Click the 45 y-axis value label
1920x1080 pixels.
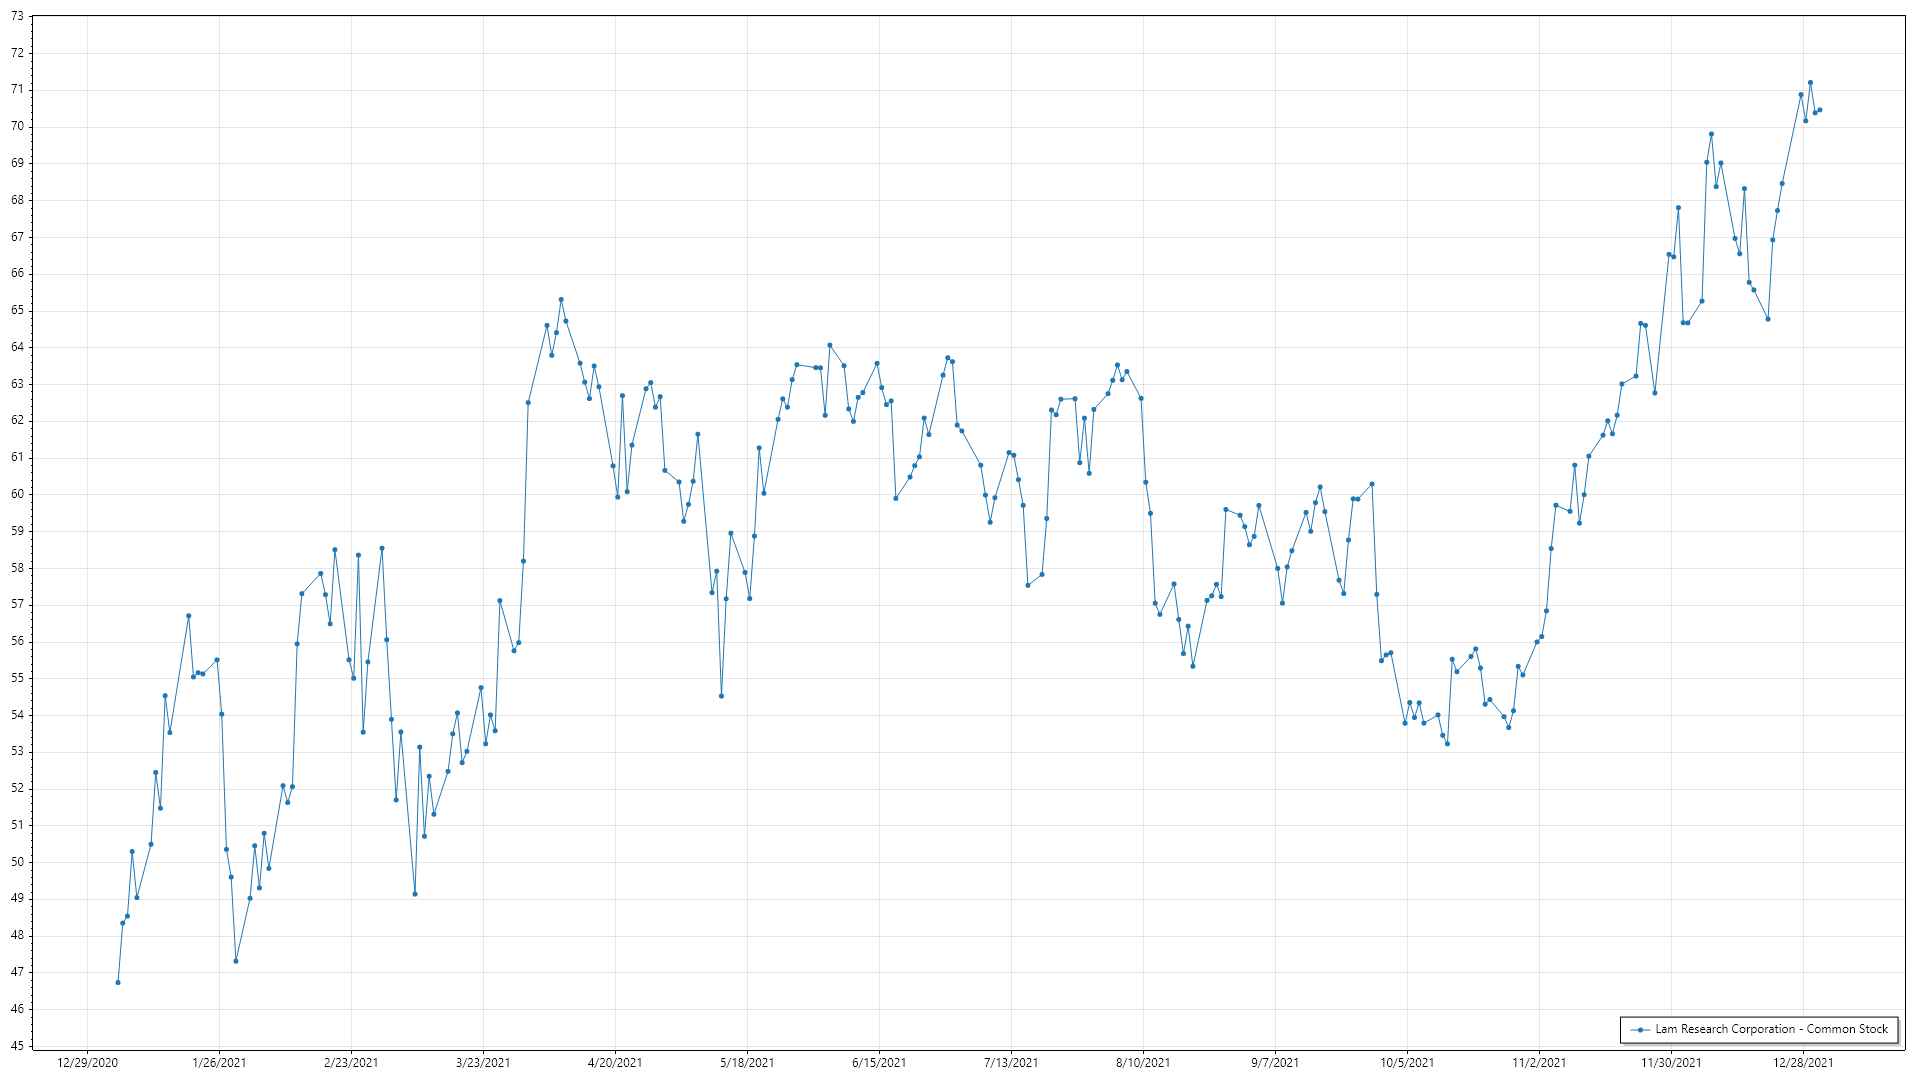pos(17,1046)
